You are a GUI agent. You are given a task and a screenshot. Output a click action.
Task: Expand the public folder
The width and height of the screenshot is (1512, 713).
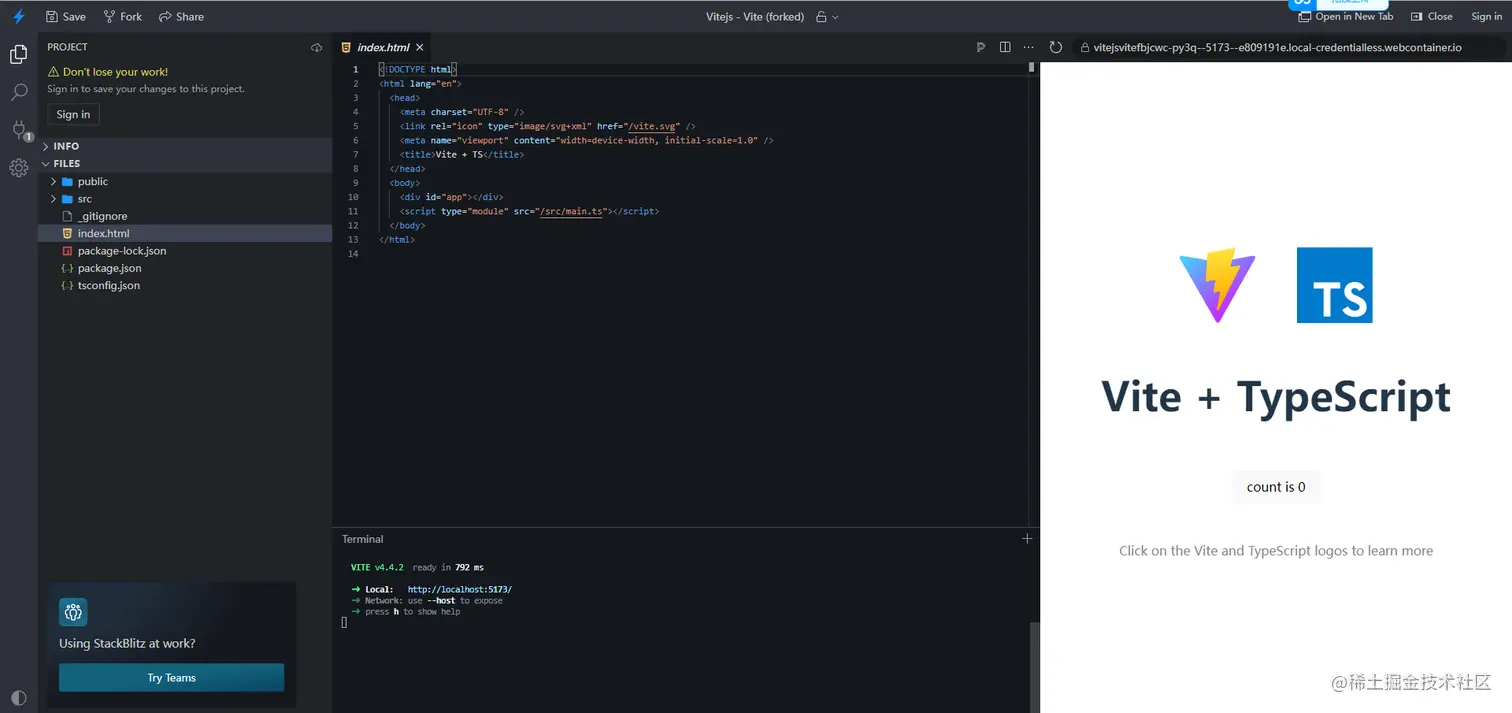coord(185,181)
